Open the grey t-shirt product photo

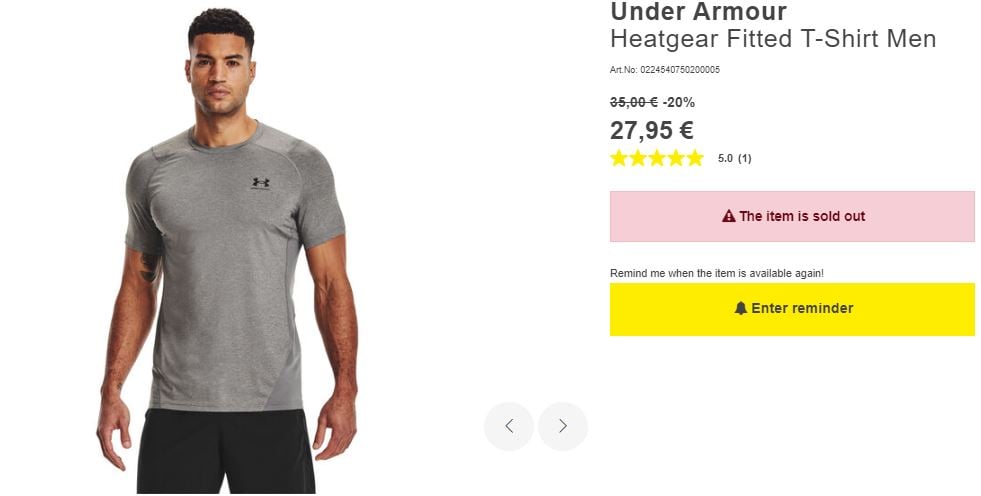click(x=227, y=250)
